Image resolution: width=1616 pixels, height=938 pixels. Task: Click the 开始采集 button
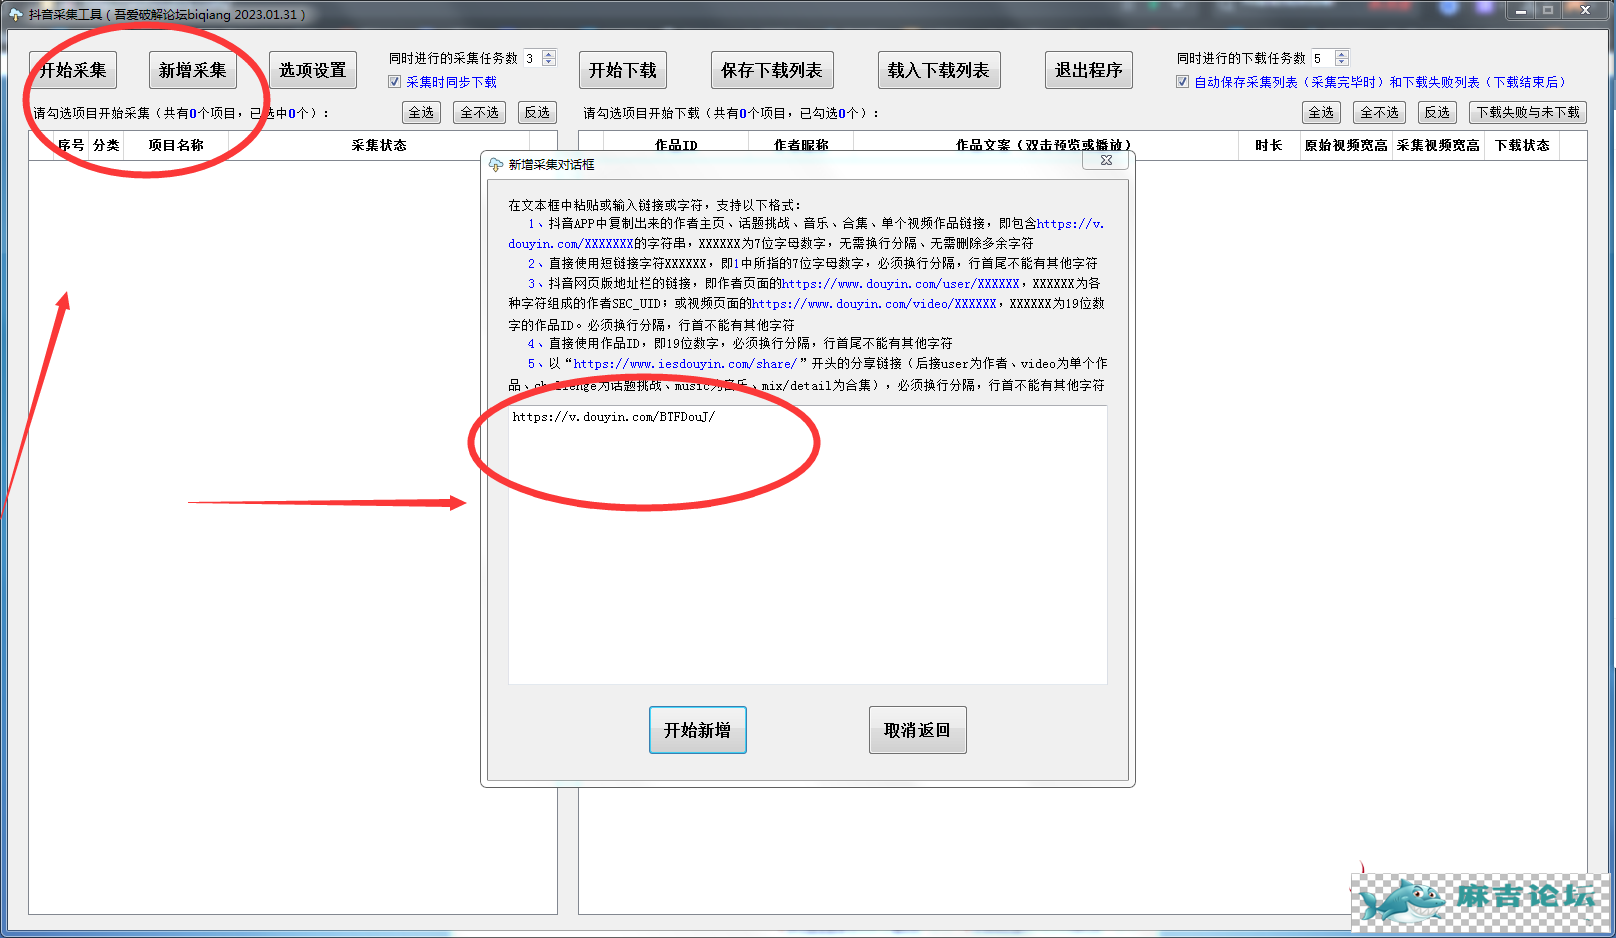coord(73,70)
